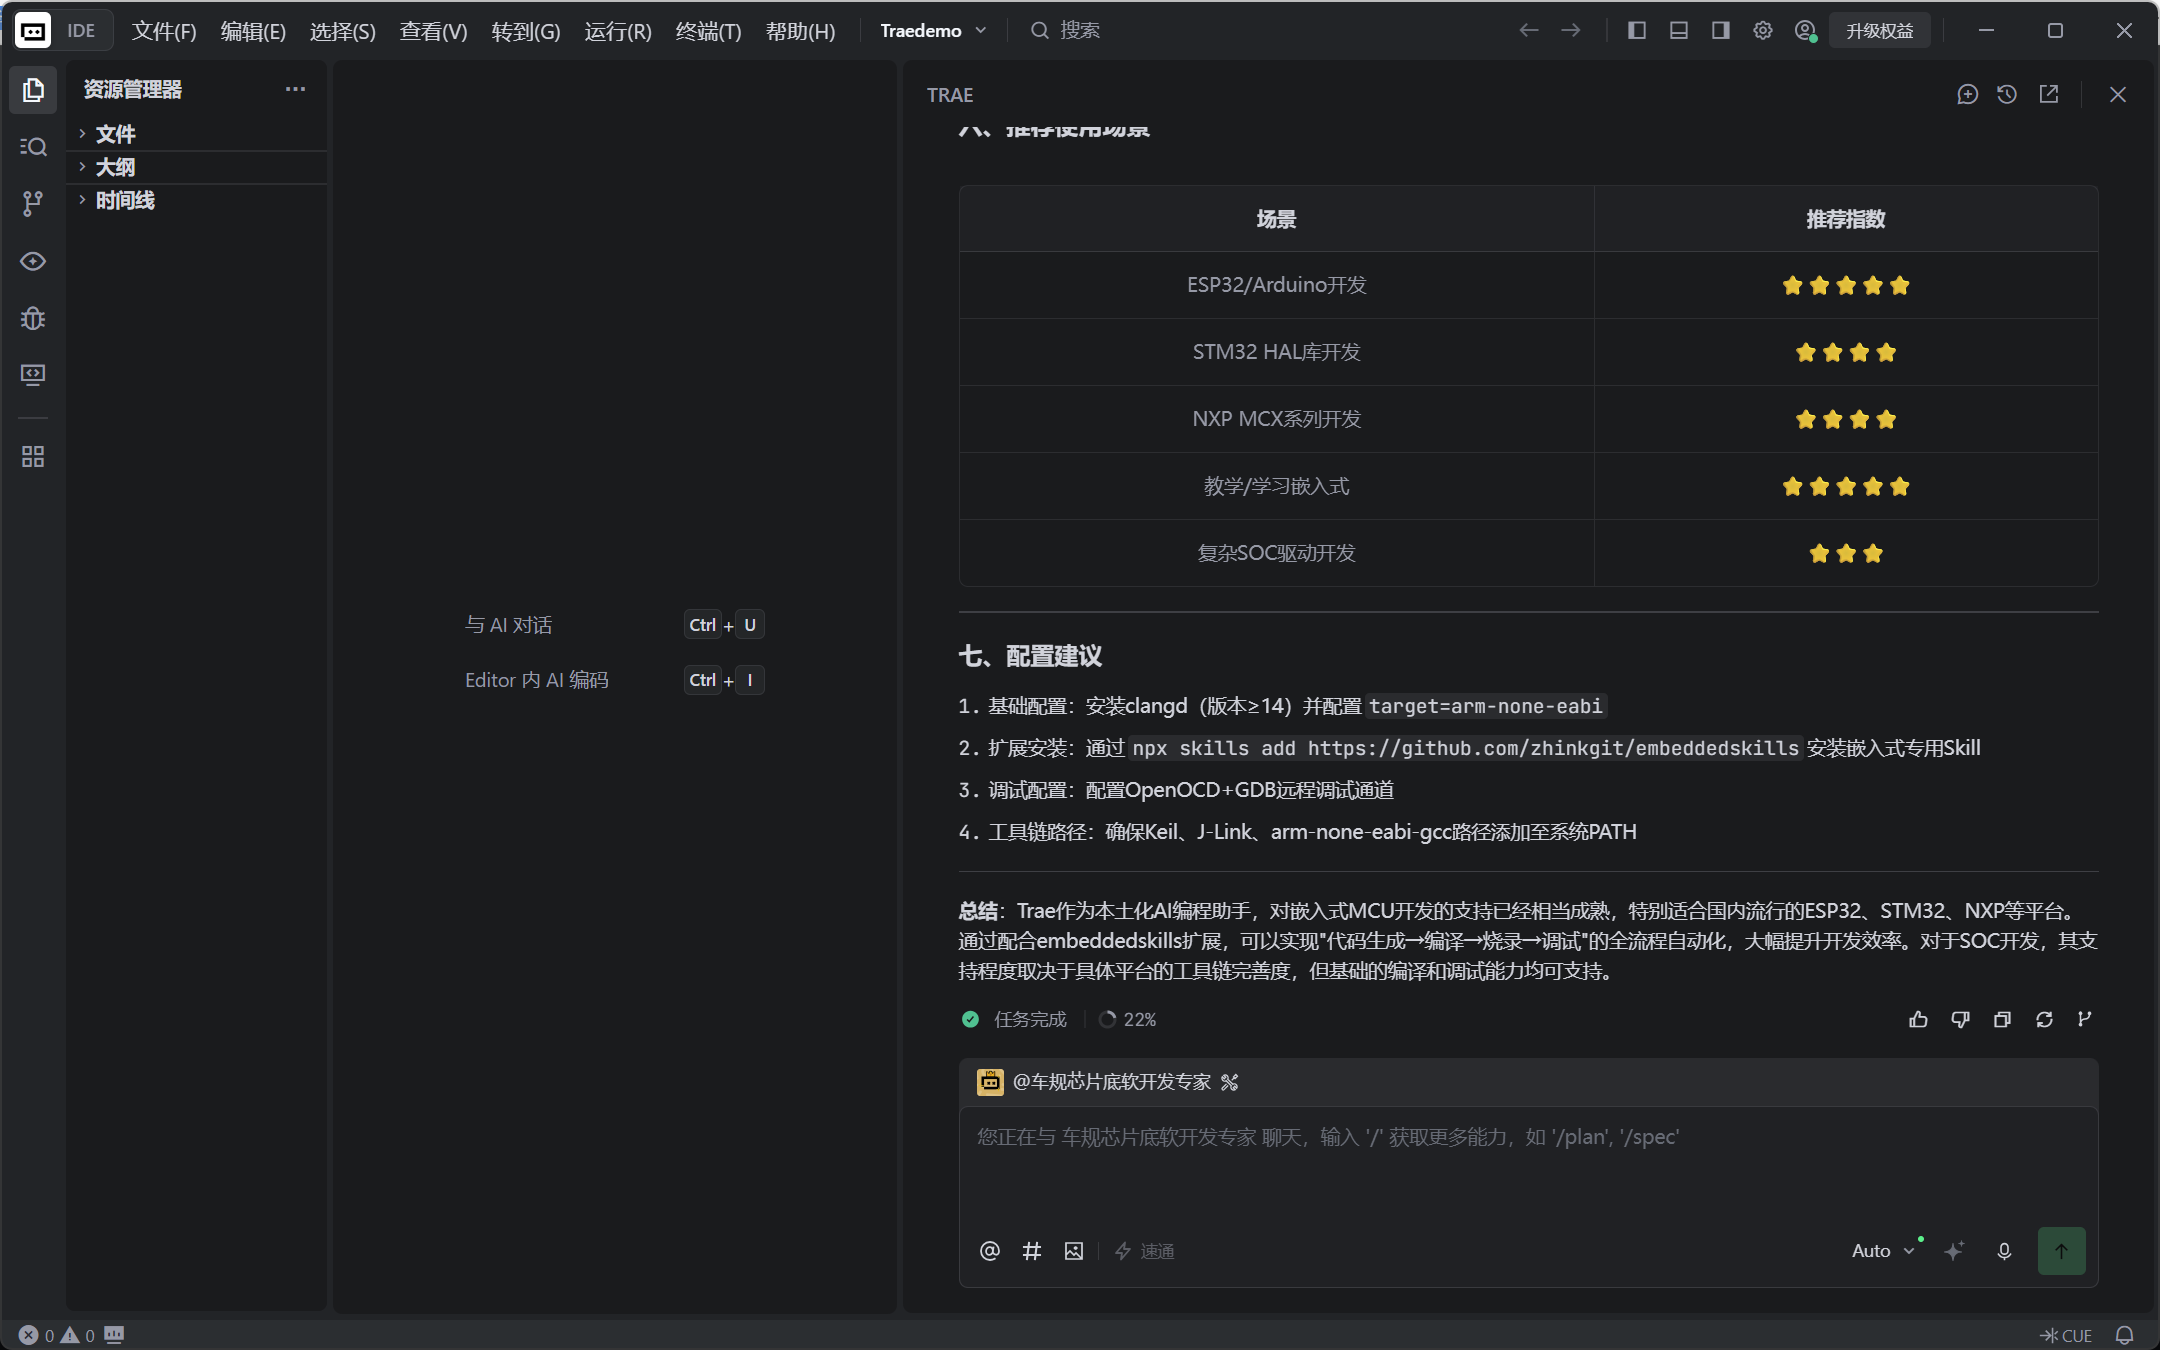Expand the 时间线 section

197,200
